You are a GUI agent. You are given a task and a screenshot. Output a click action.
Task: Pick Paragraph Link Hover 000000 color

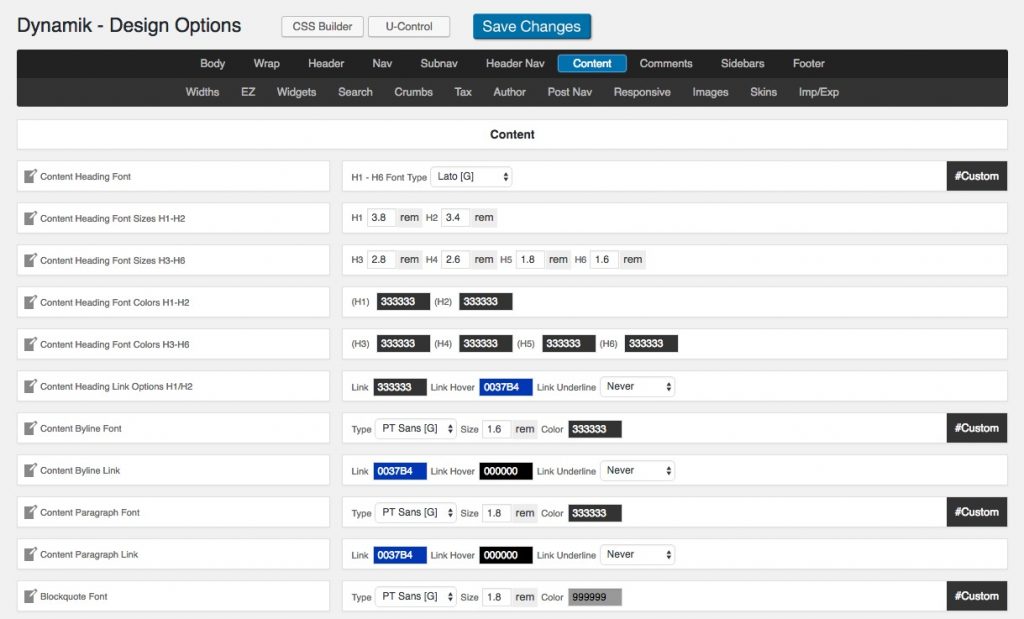[505, 555]
